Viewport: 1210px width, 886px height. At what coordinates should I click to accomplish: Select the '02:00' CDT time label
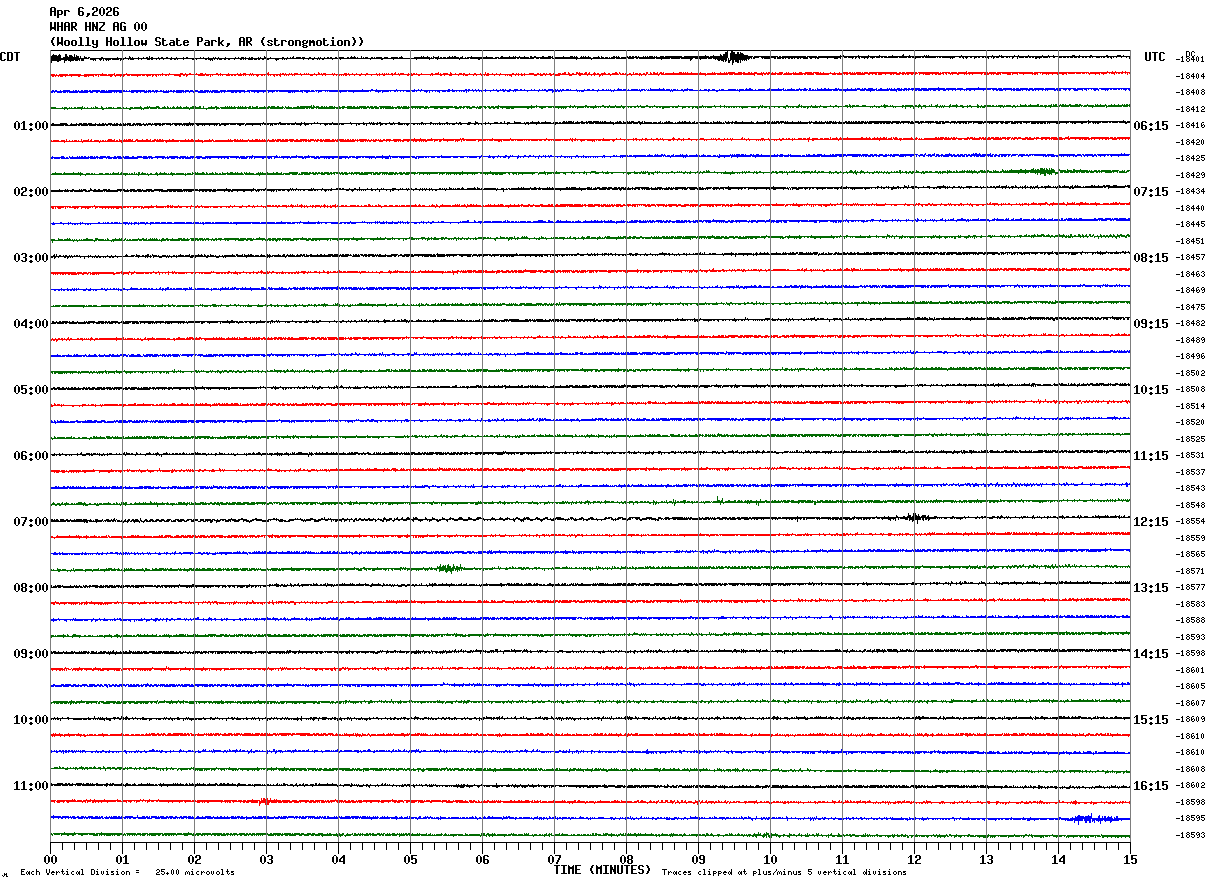click(30, 192)
